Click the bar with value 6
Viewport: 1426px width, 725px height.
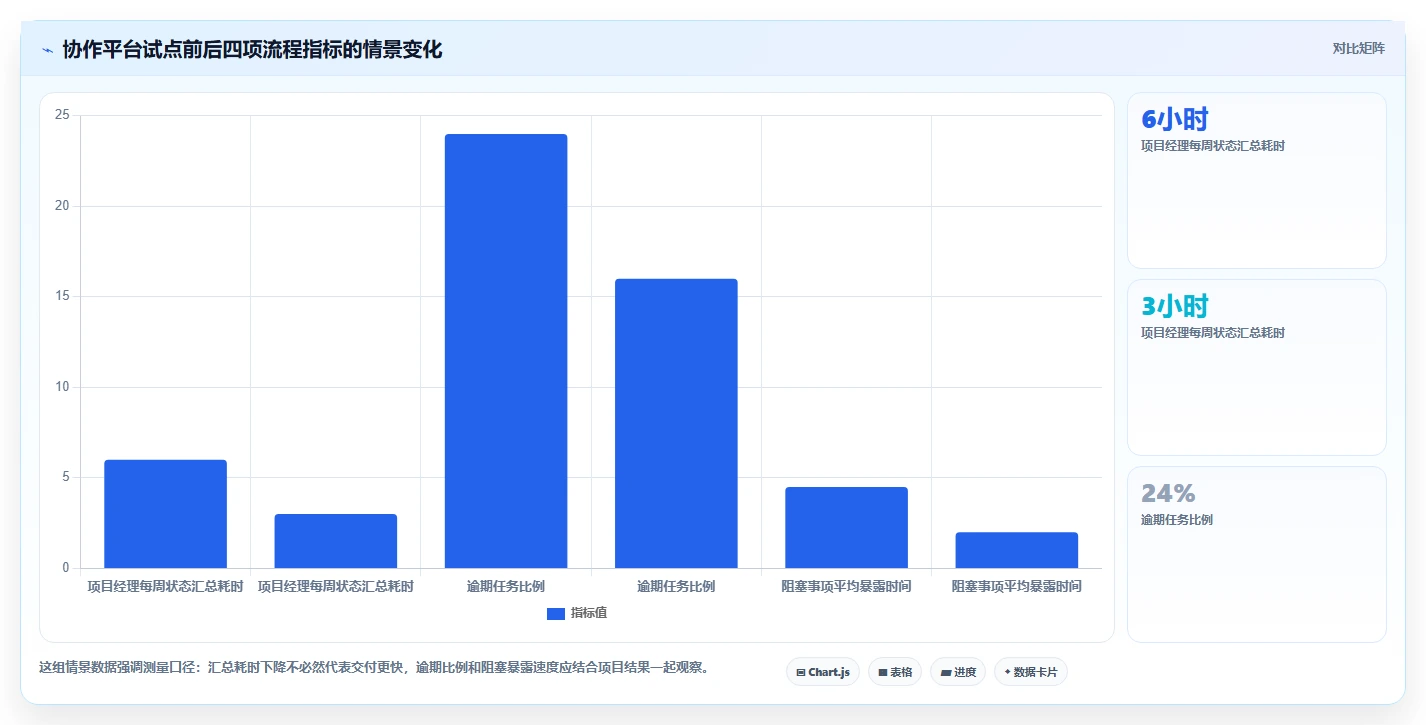[x=166, y=514]
